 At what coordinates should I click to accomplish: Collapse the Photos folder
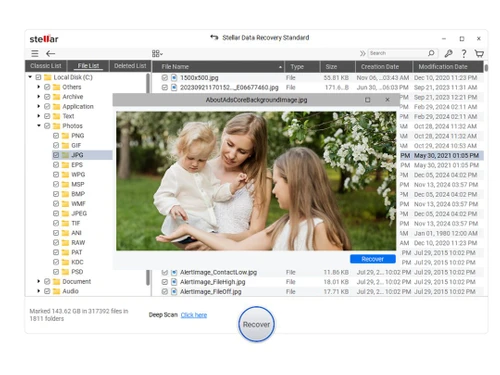(x=39, y=126)
